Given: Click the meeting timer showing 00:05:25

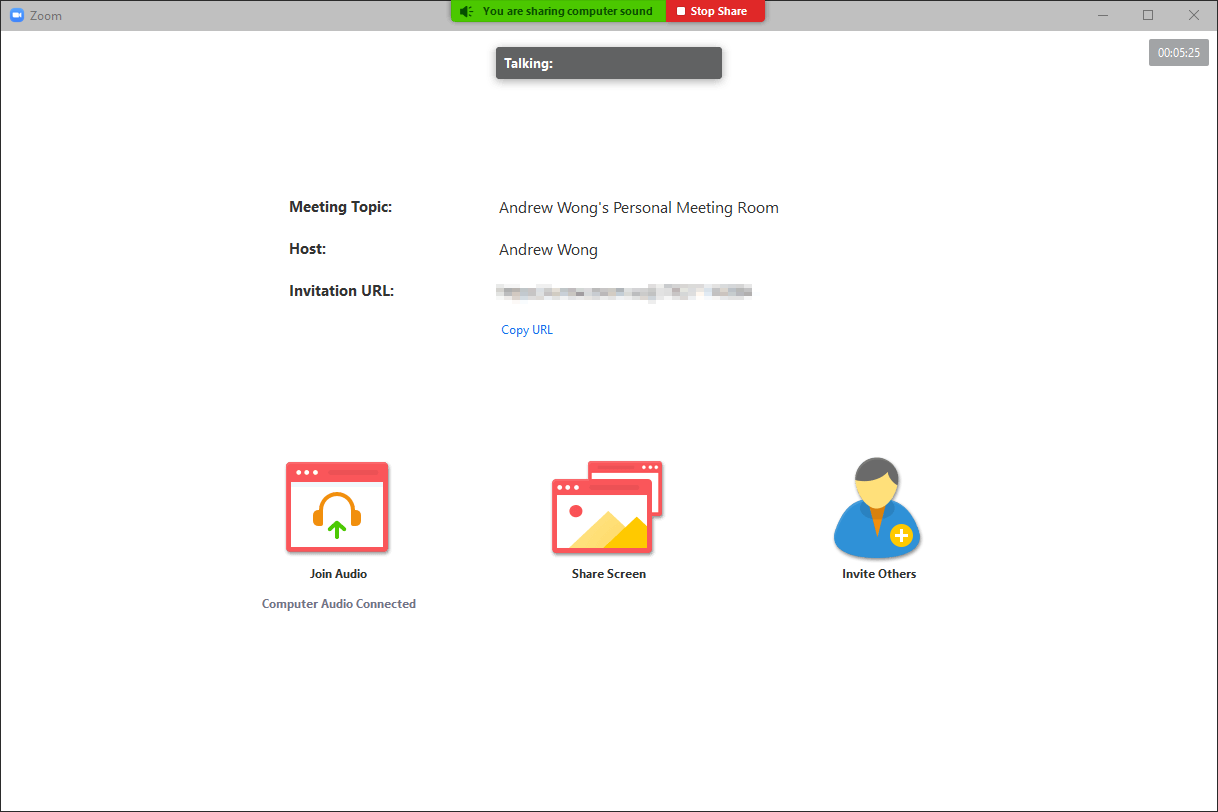Looking at the screenshot, I should tap(1178, 53).
